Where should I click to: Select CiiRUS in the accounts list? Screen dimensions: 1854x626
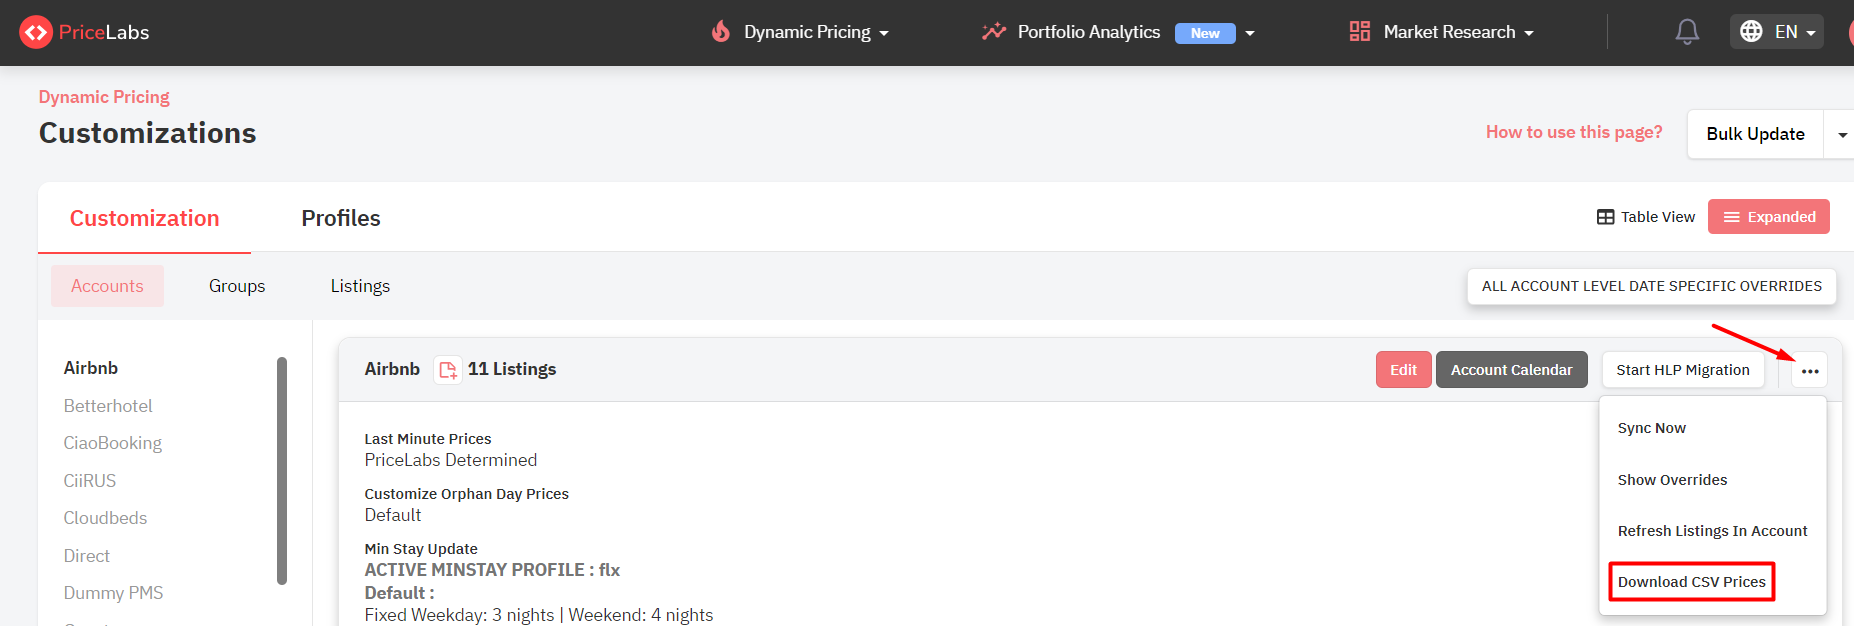[90, 481]
